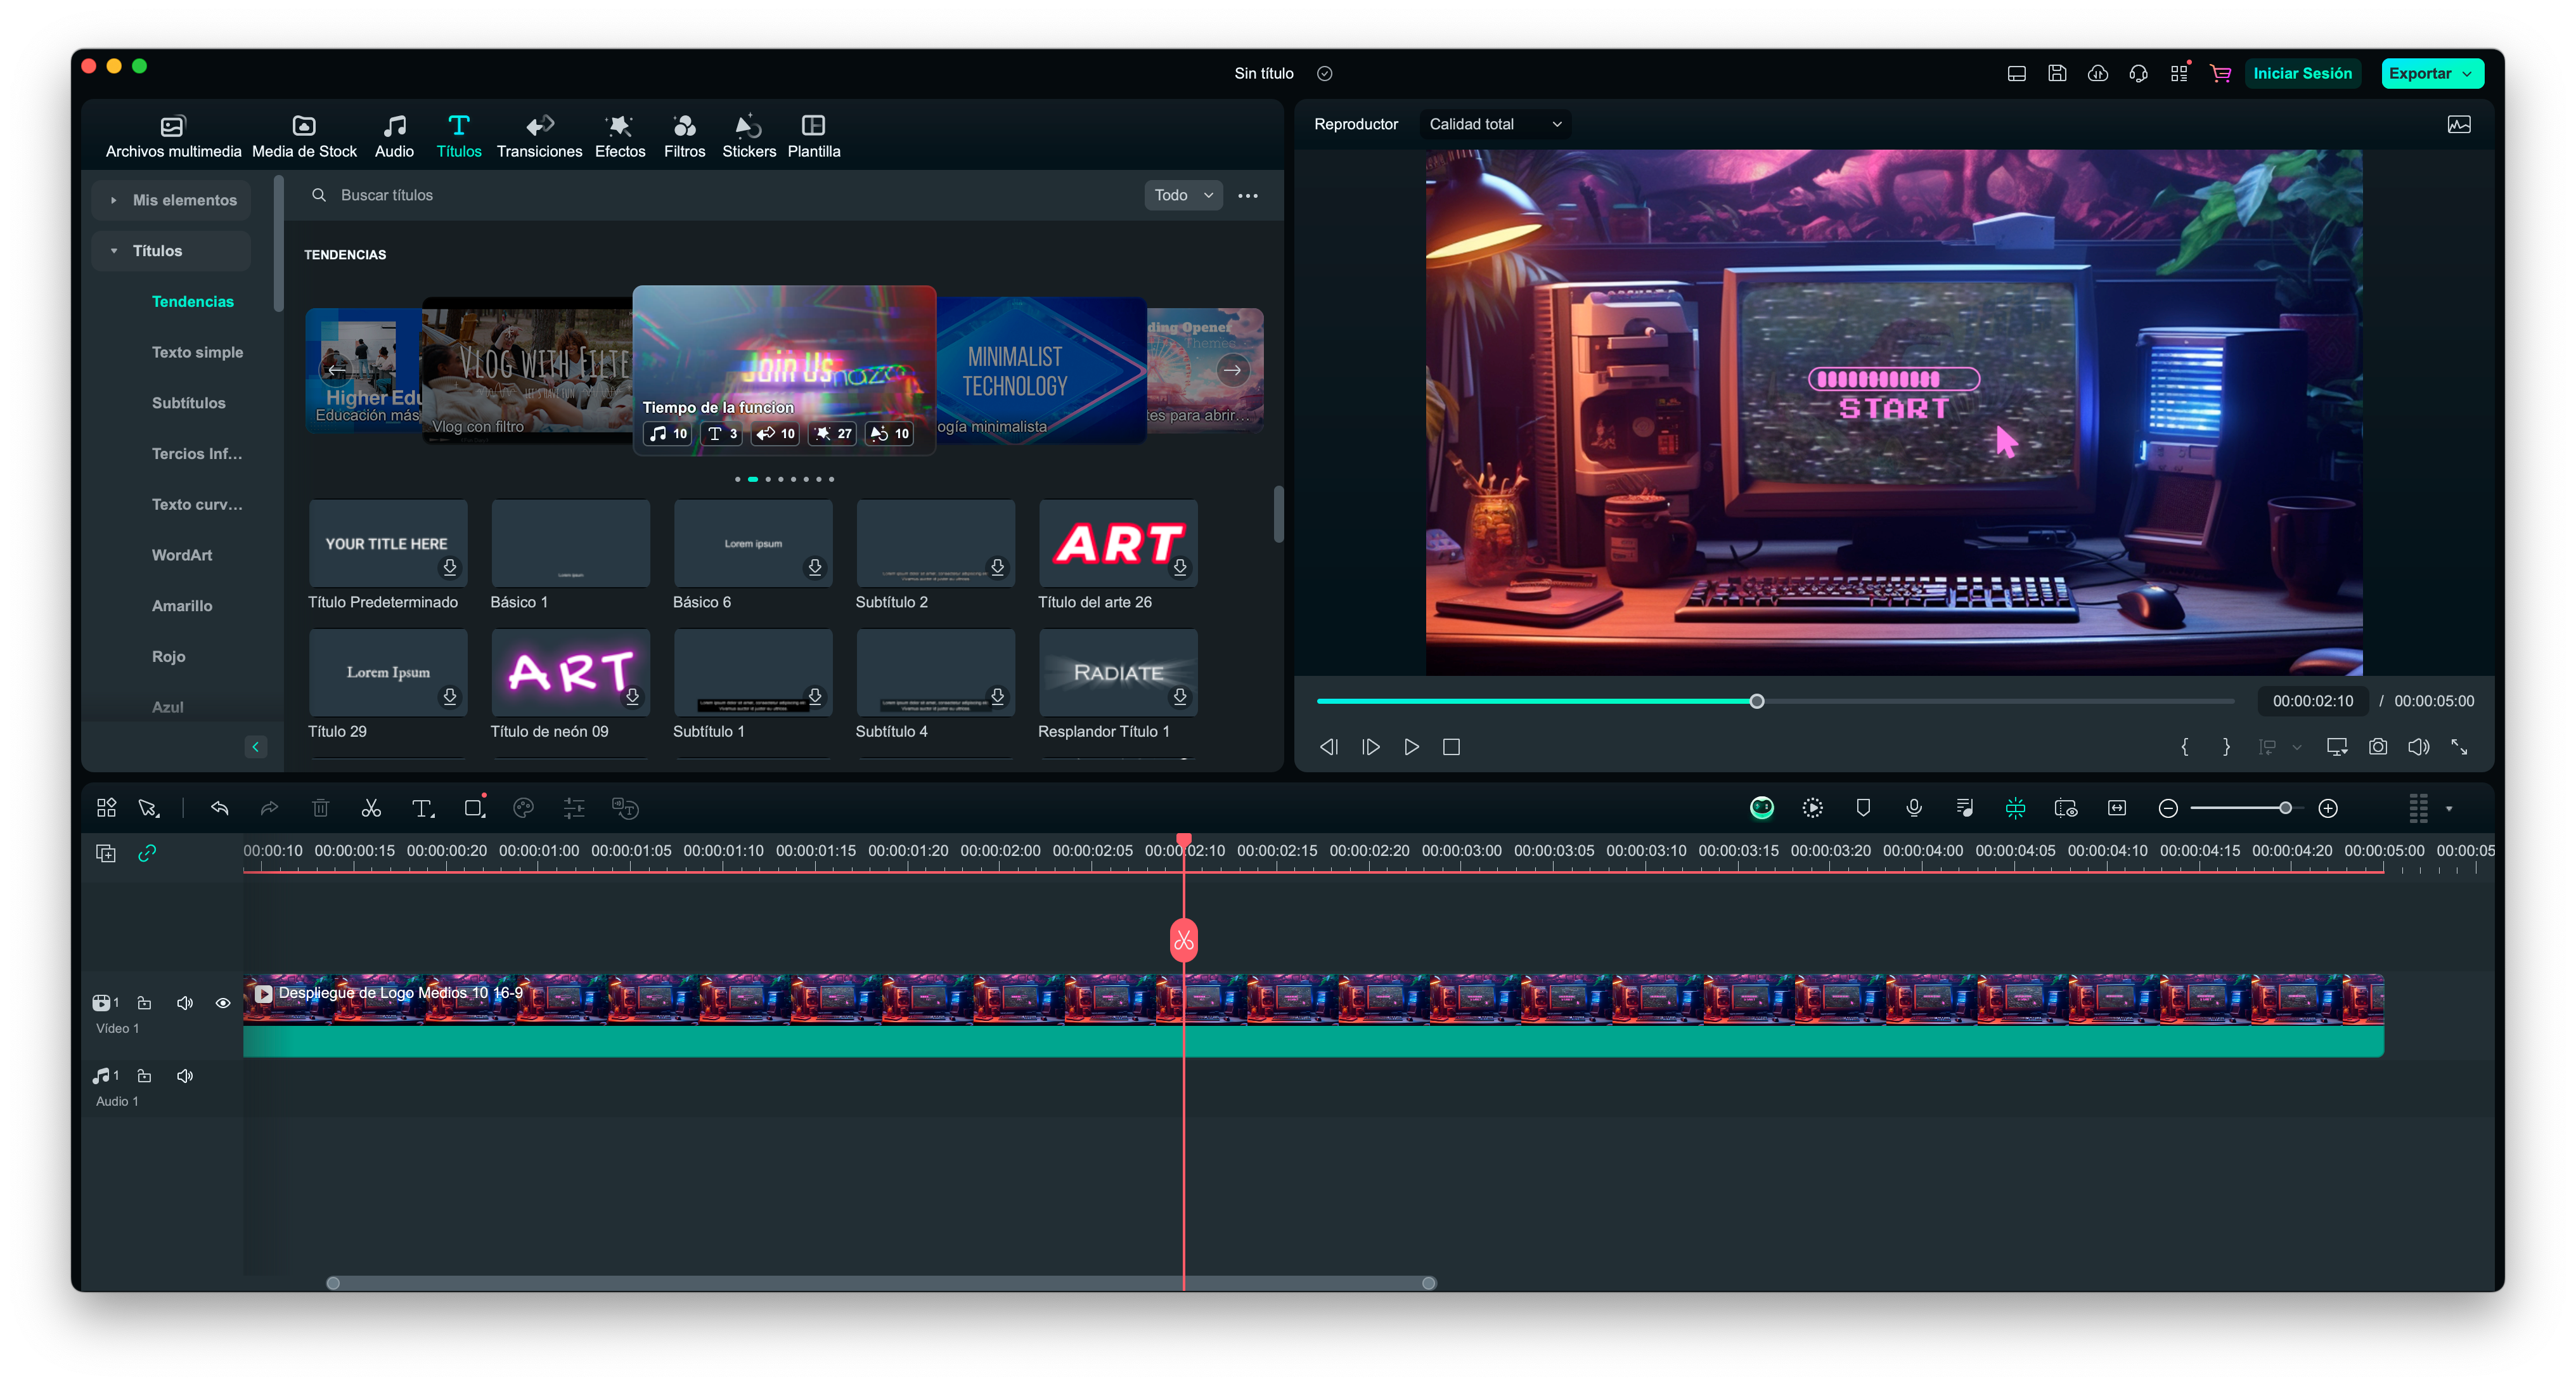Click the zoom-in plus icon on timeline

coord(2327,808)
